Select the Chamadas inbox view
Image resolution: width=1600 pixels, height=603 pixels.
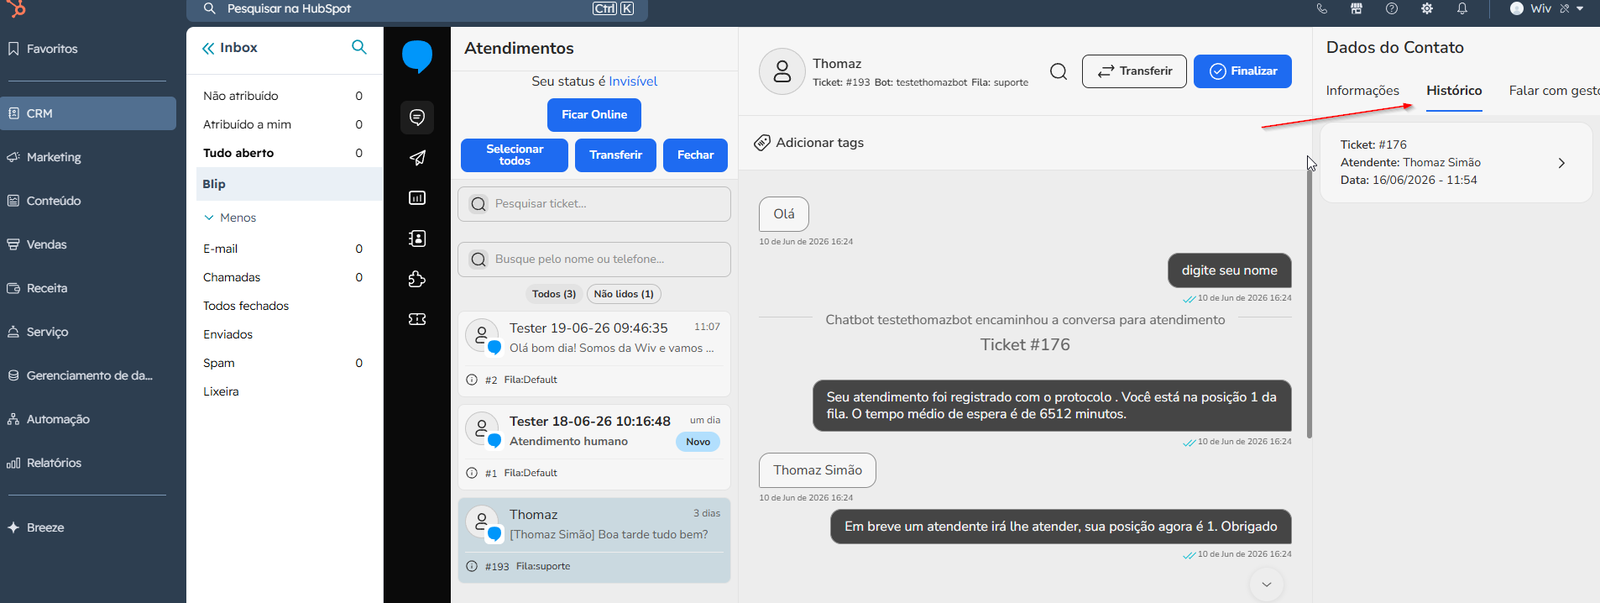pos(284,277)
